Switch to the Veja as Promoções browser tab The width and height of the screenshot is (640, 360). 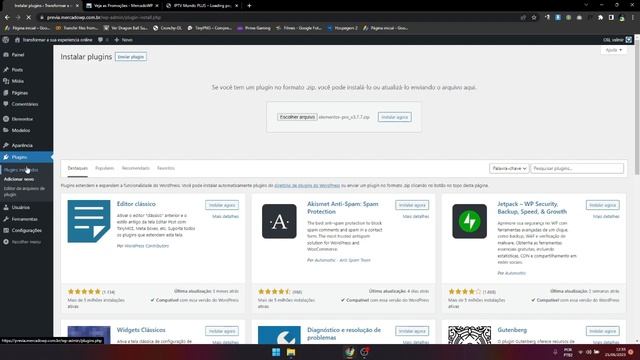[122, 6]
